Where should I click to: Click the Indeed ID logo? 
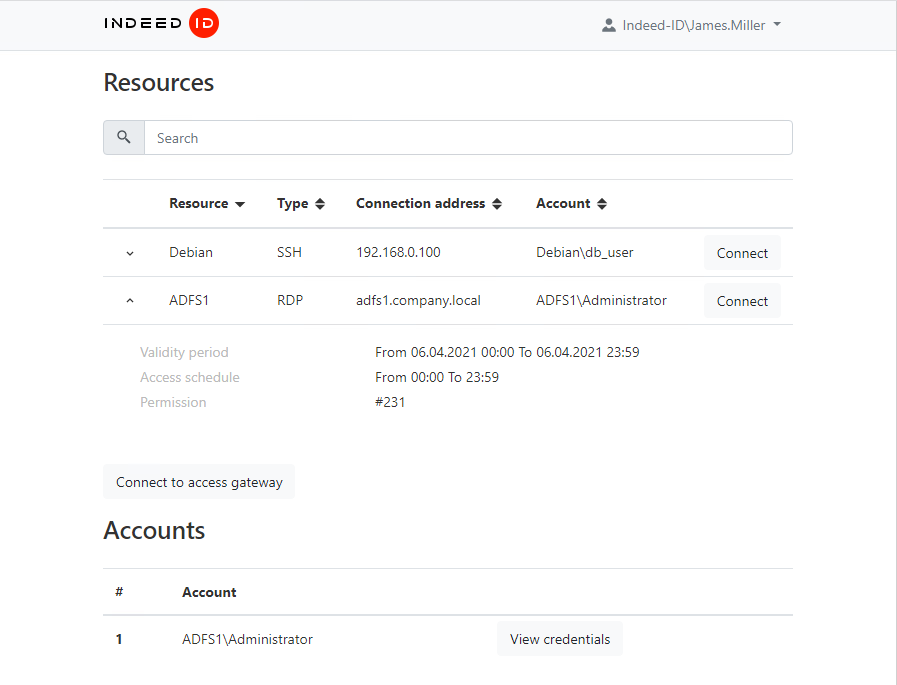click(x=161, y=24)
